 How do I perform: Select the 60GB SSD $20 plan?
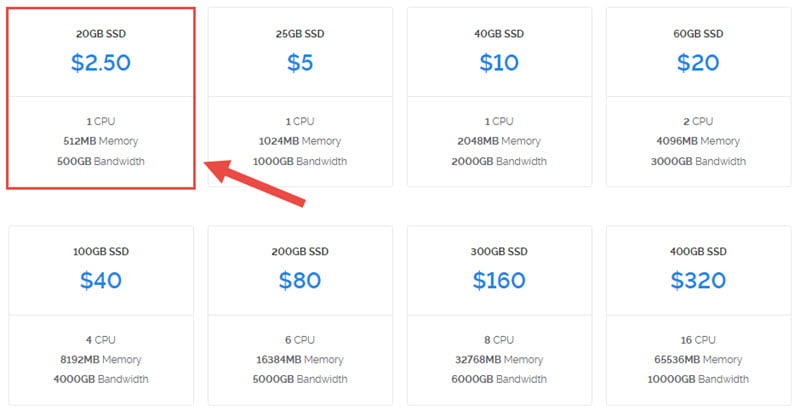698,97
